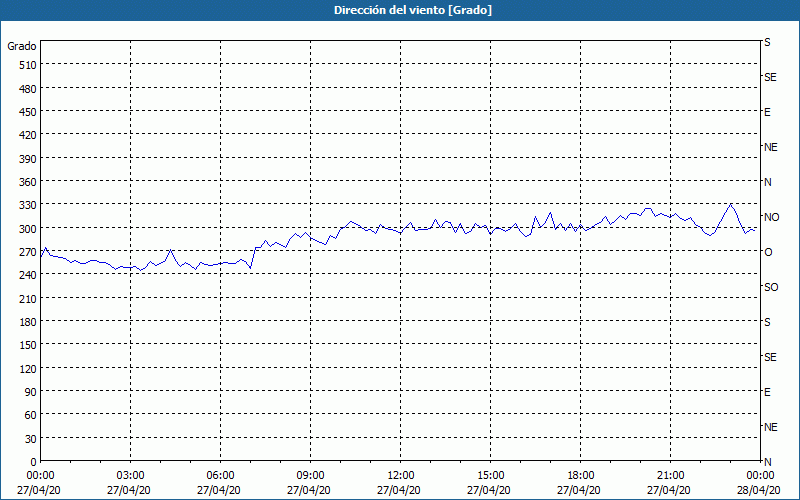Select the 270 y-axis value
The image size is (800, 500).
point(28,252)
